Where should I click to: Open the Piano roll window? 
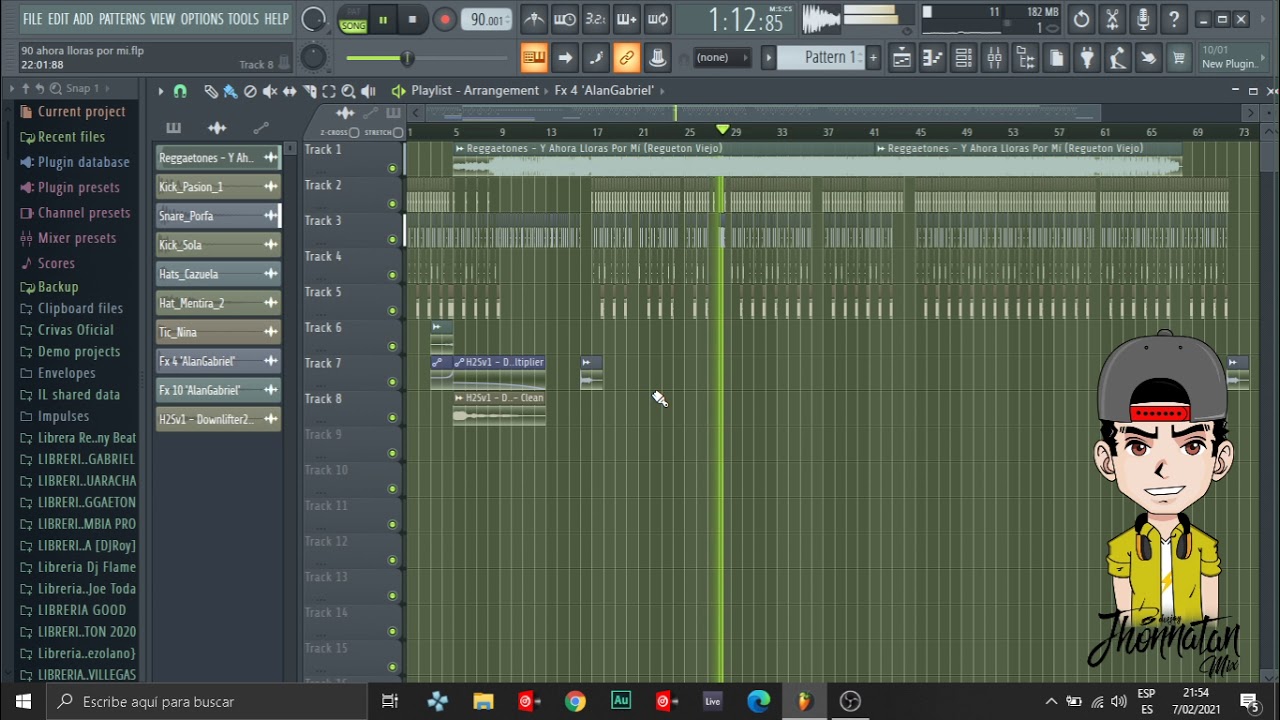click(x=932, y=58)
